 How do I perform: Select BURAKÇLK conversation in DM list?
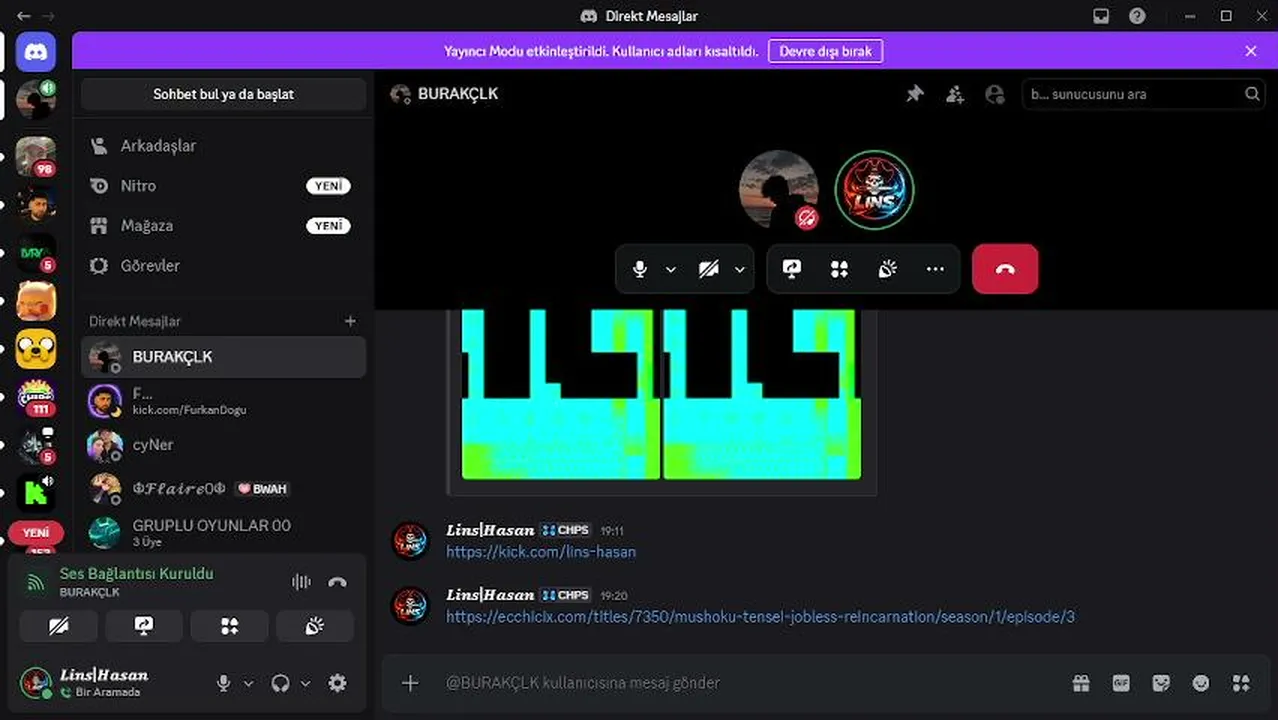[223, 357]
